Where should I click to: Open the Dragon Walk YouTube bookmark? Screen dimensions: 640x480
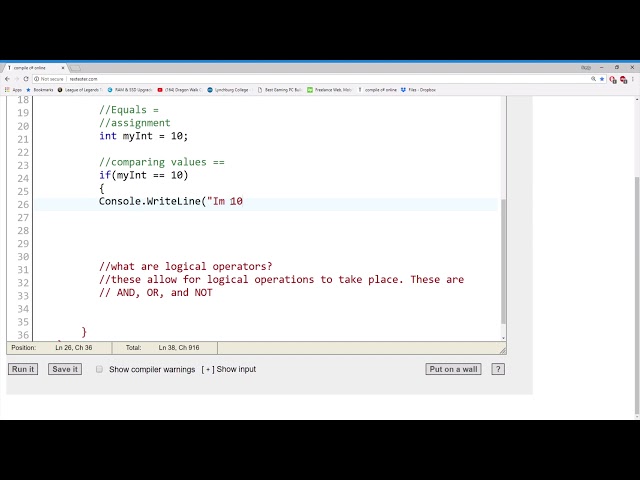[x=180, y=90]
